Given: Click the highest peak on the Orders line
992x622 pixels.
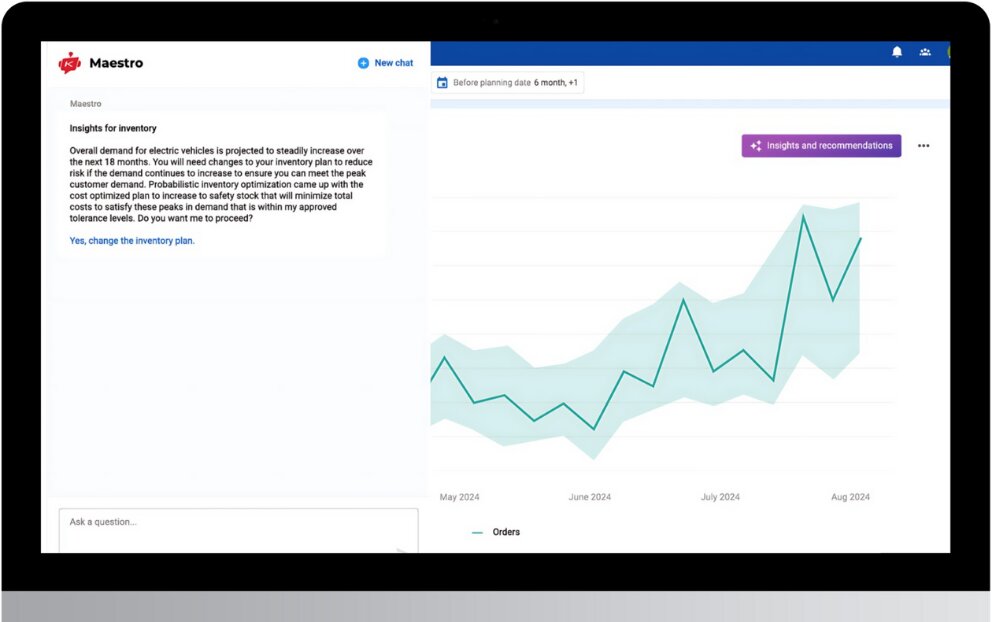Looking at the screenshot, I should click(802, 216).
